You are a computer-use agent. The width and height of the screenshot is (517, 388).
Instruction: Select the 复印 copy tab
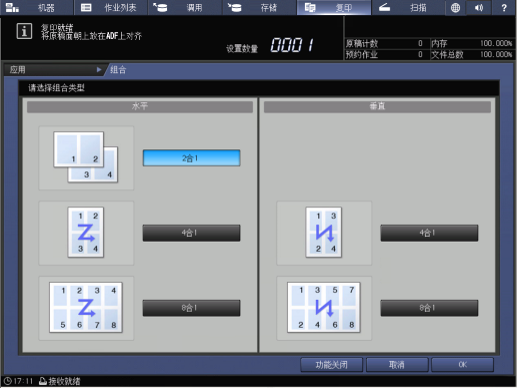click(x=334, y=7)
